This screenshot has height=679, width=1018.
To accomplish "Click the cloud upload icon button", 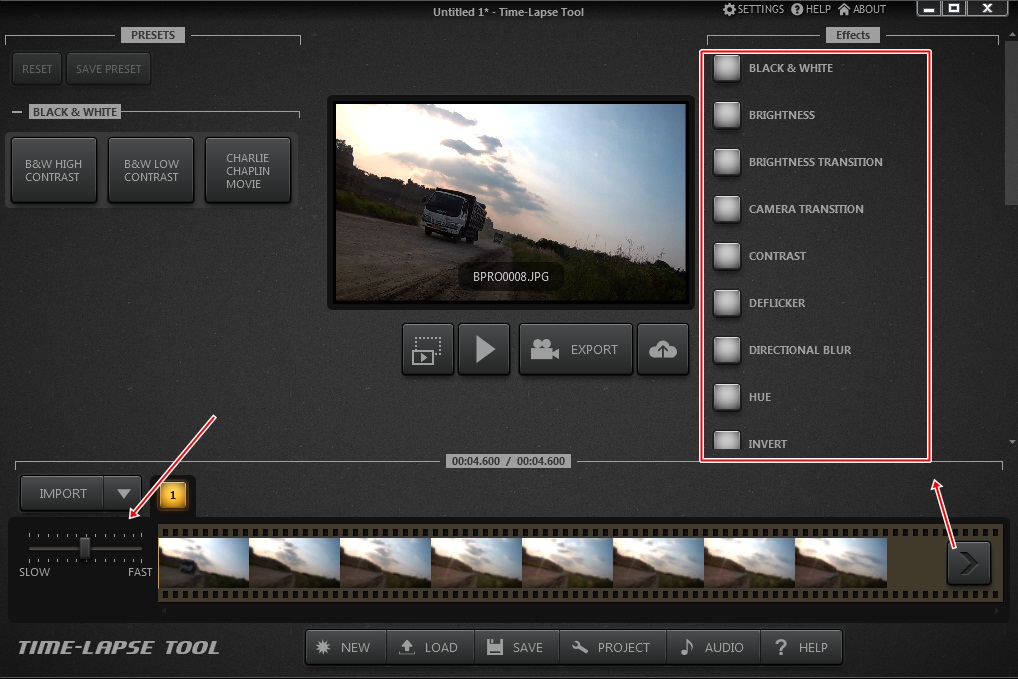I will coord(663,349).
